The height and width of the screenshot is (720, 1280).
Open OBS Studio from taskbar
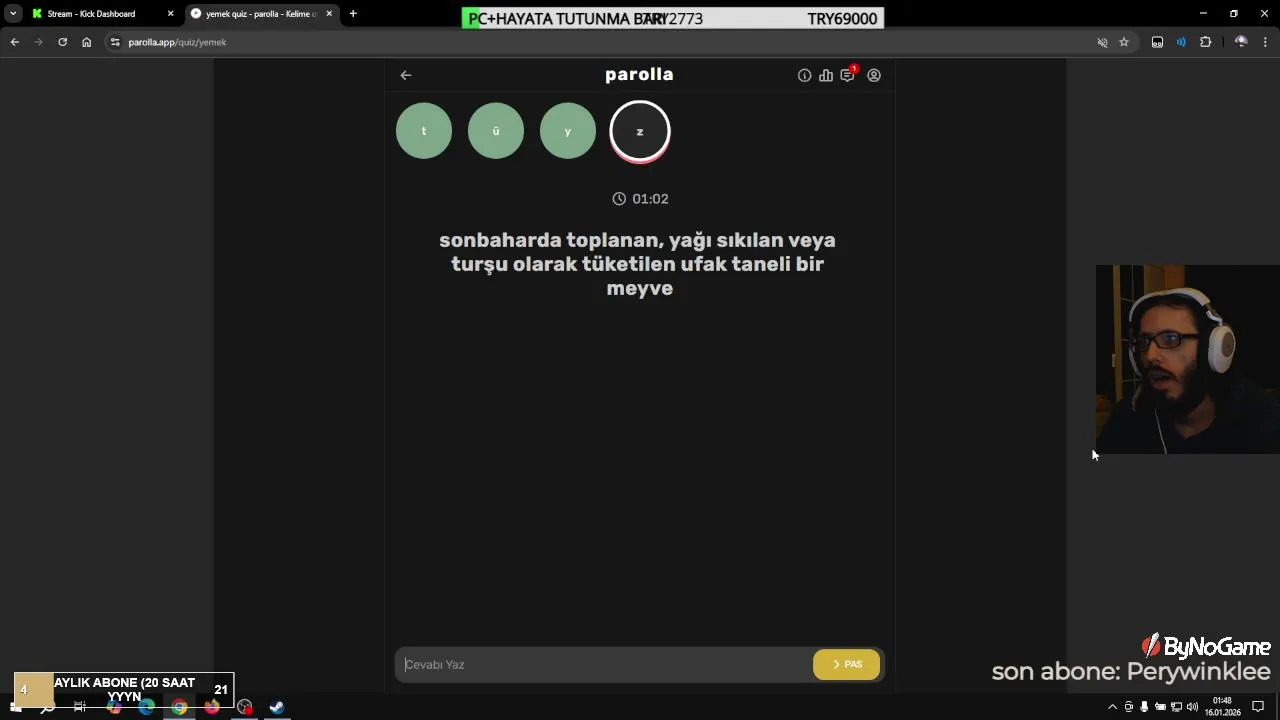[245, 707]
